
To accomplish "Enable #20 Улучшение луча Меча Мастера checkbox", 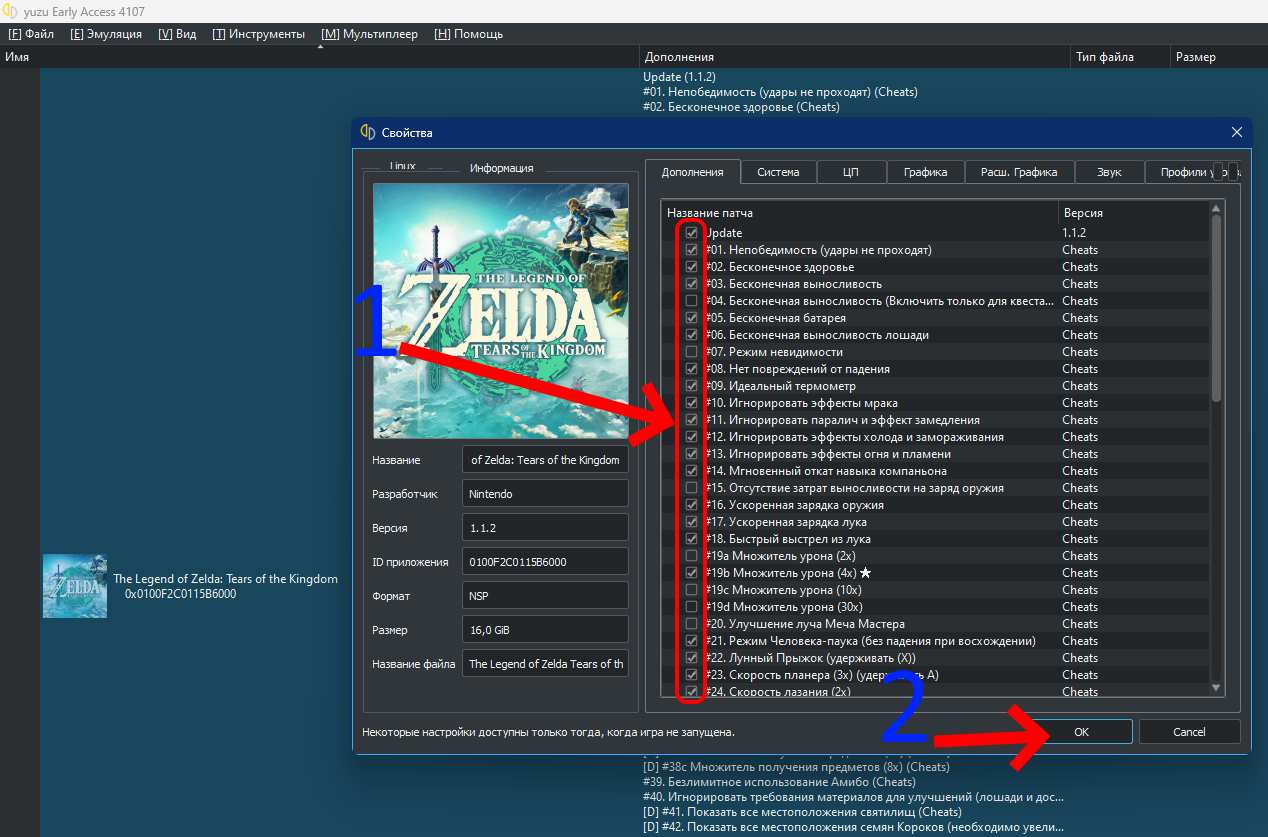I will (691, 624).
